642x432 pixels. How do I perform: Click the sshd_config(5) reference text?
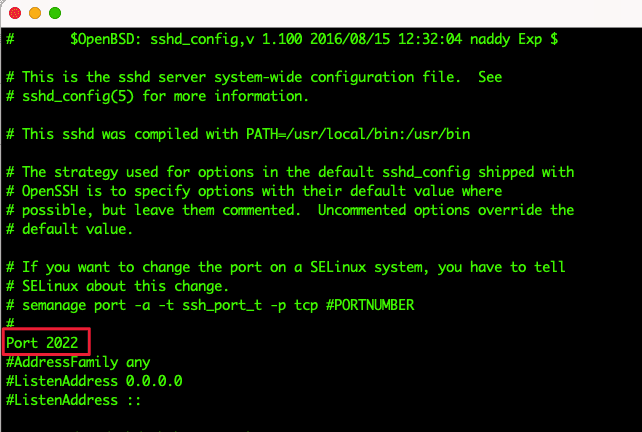click(78, 97)
